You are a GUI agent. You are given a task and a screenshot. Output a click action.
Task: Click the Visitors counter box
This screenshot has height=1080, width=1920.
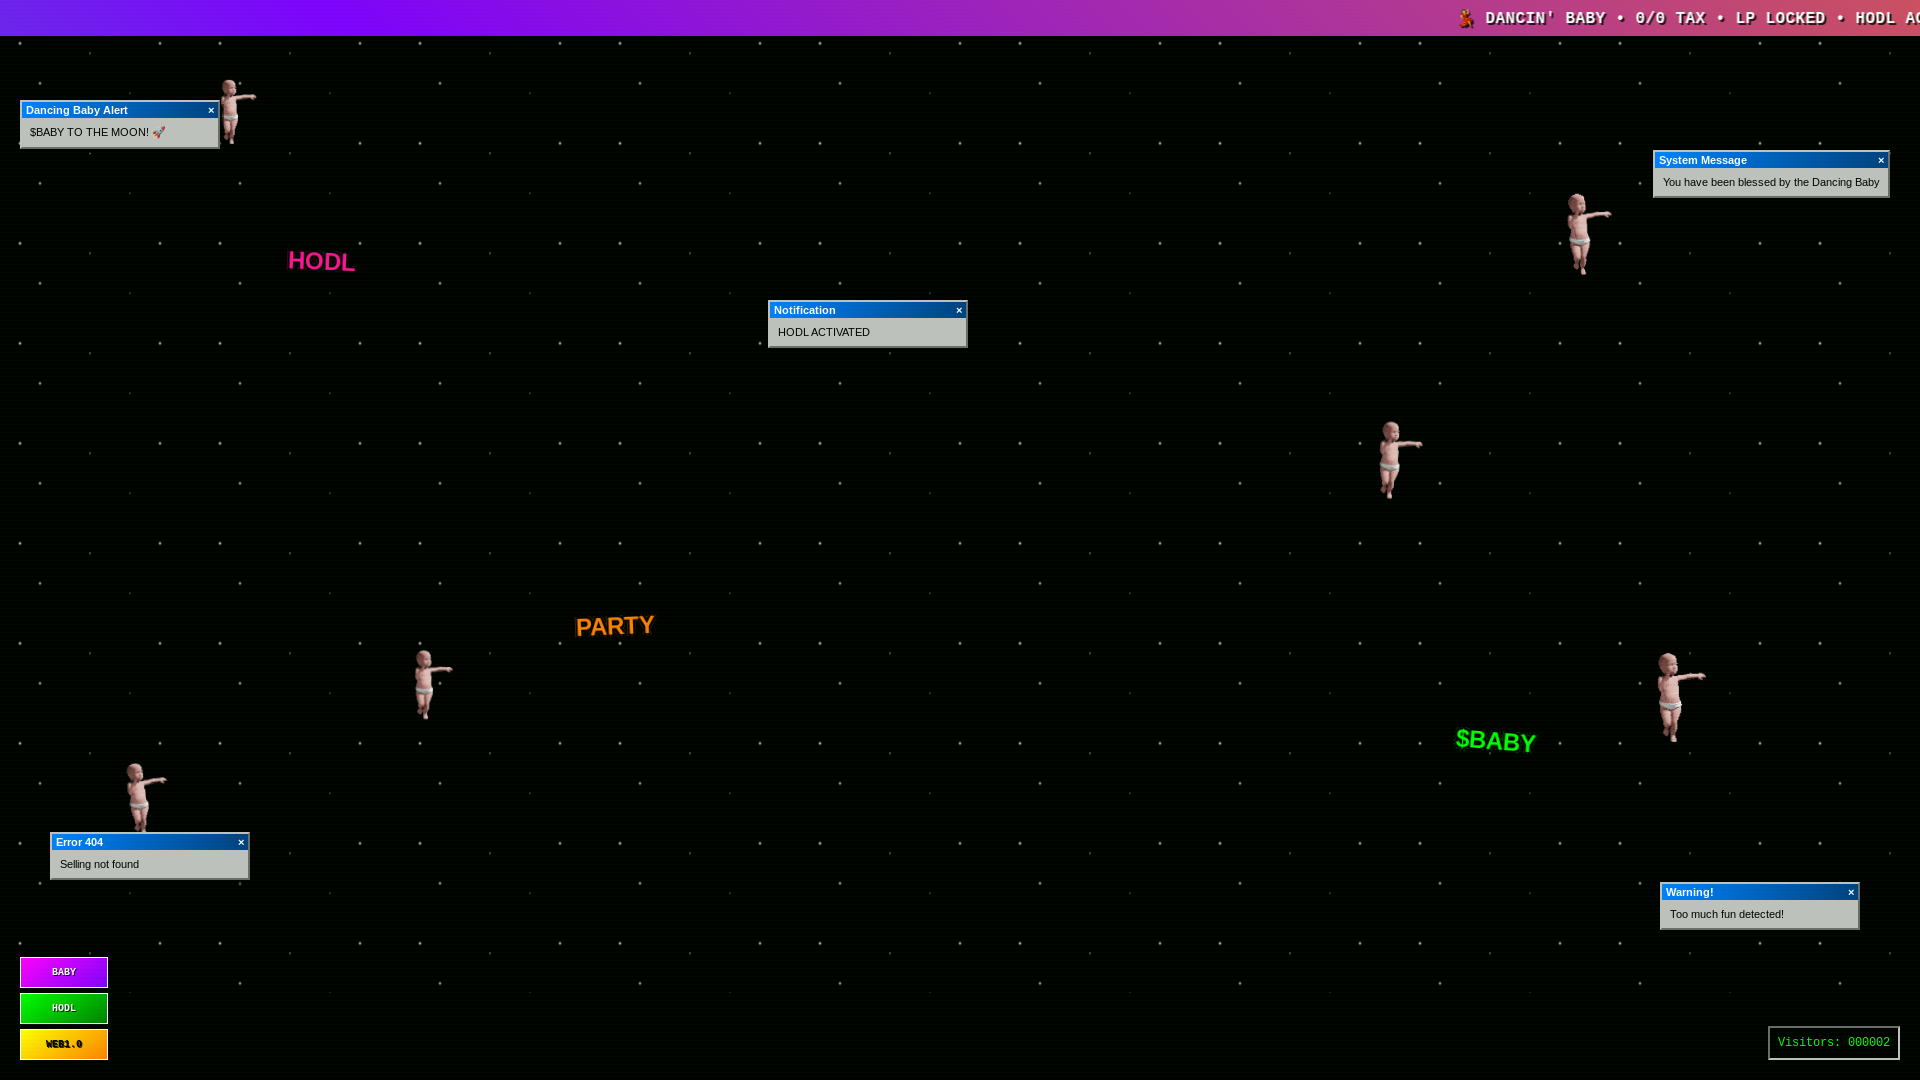click(1834, 1043)
